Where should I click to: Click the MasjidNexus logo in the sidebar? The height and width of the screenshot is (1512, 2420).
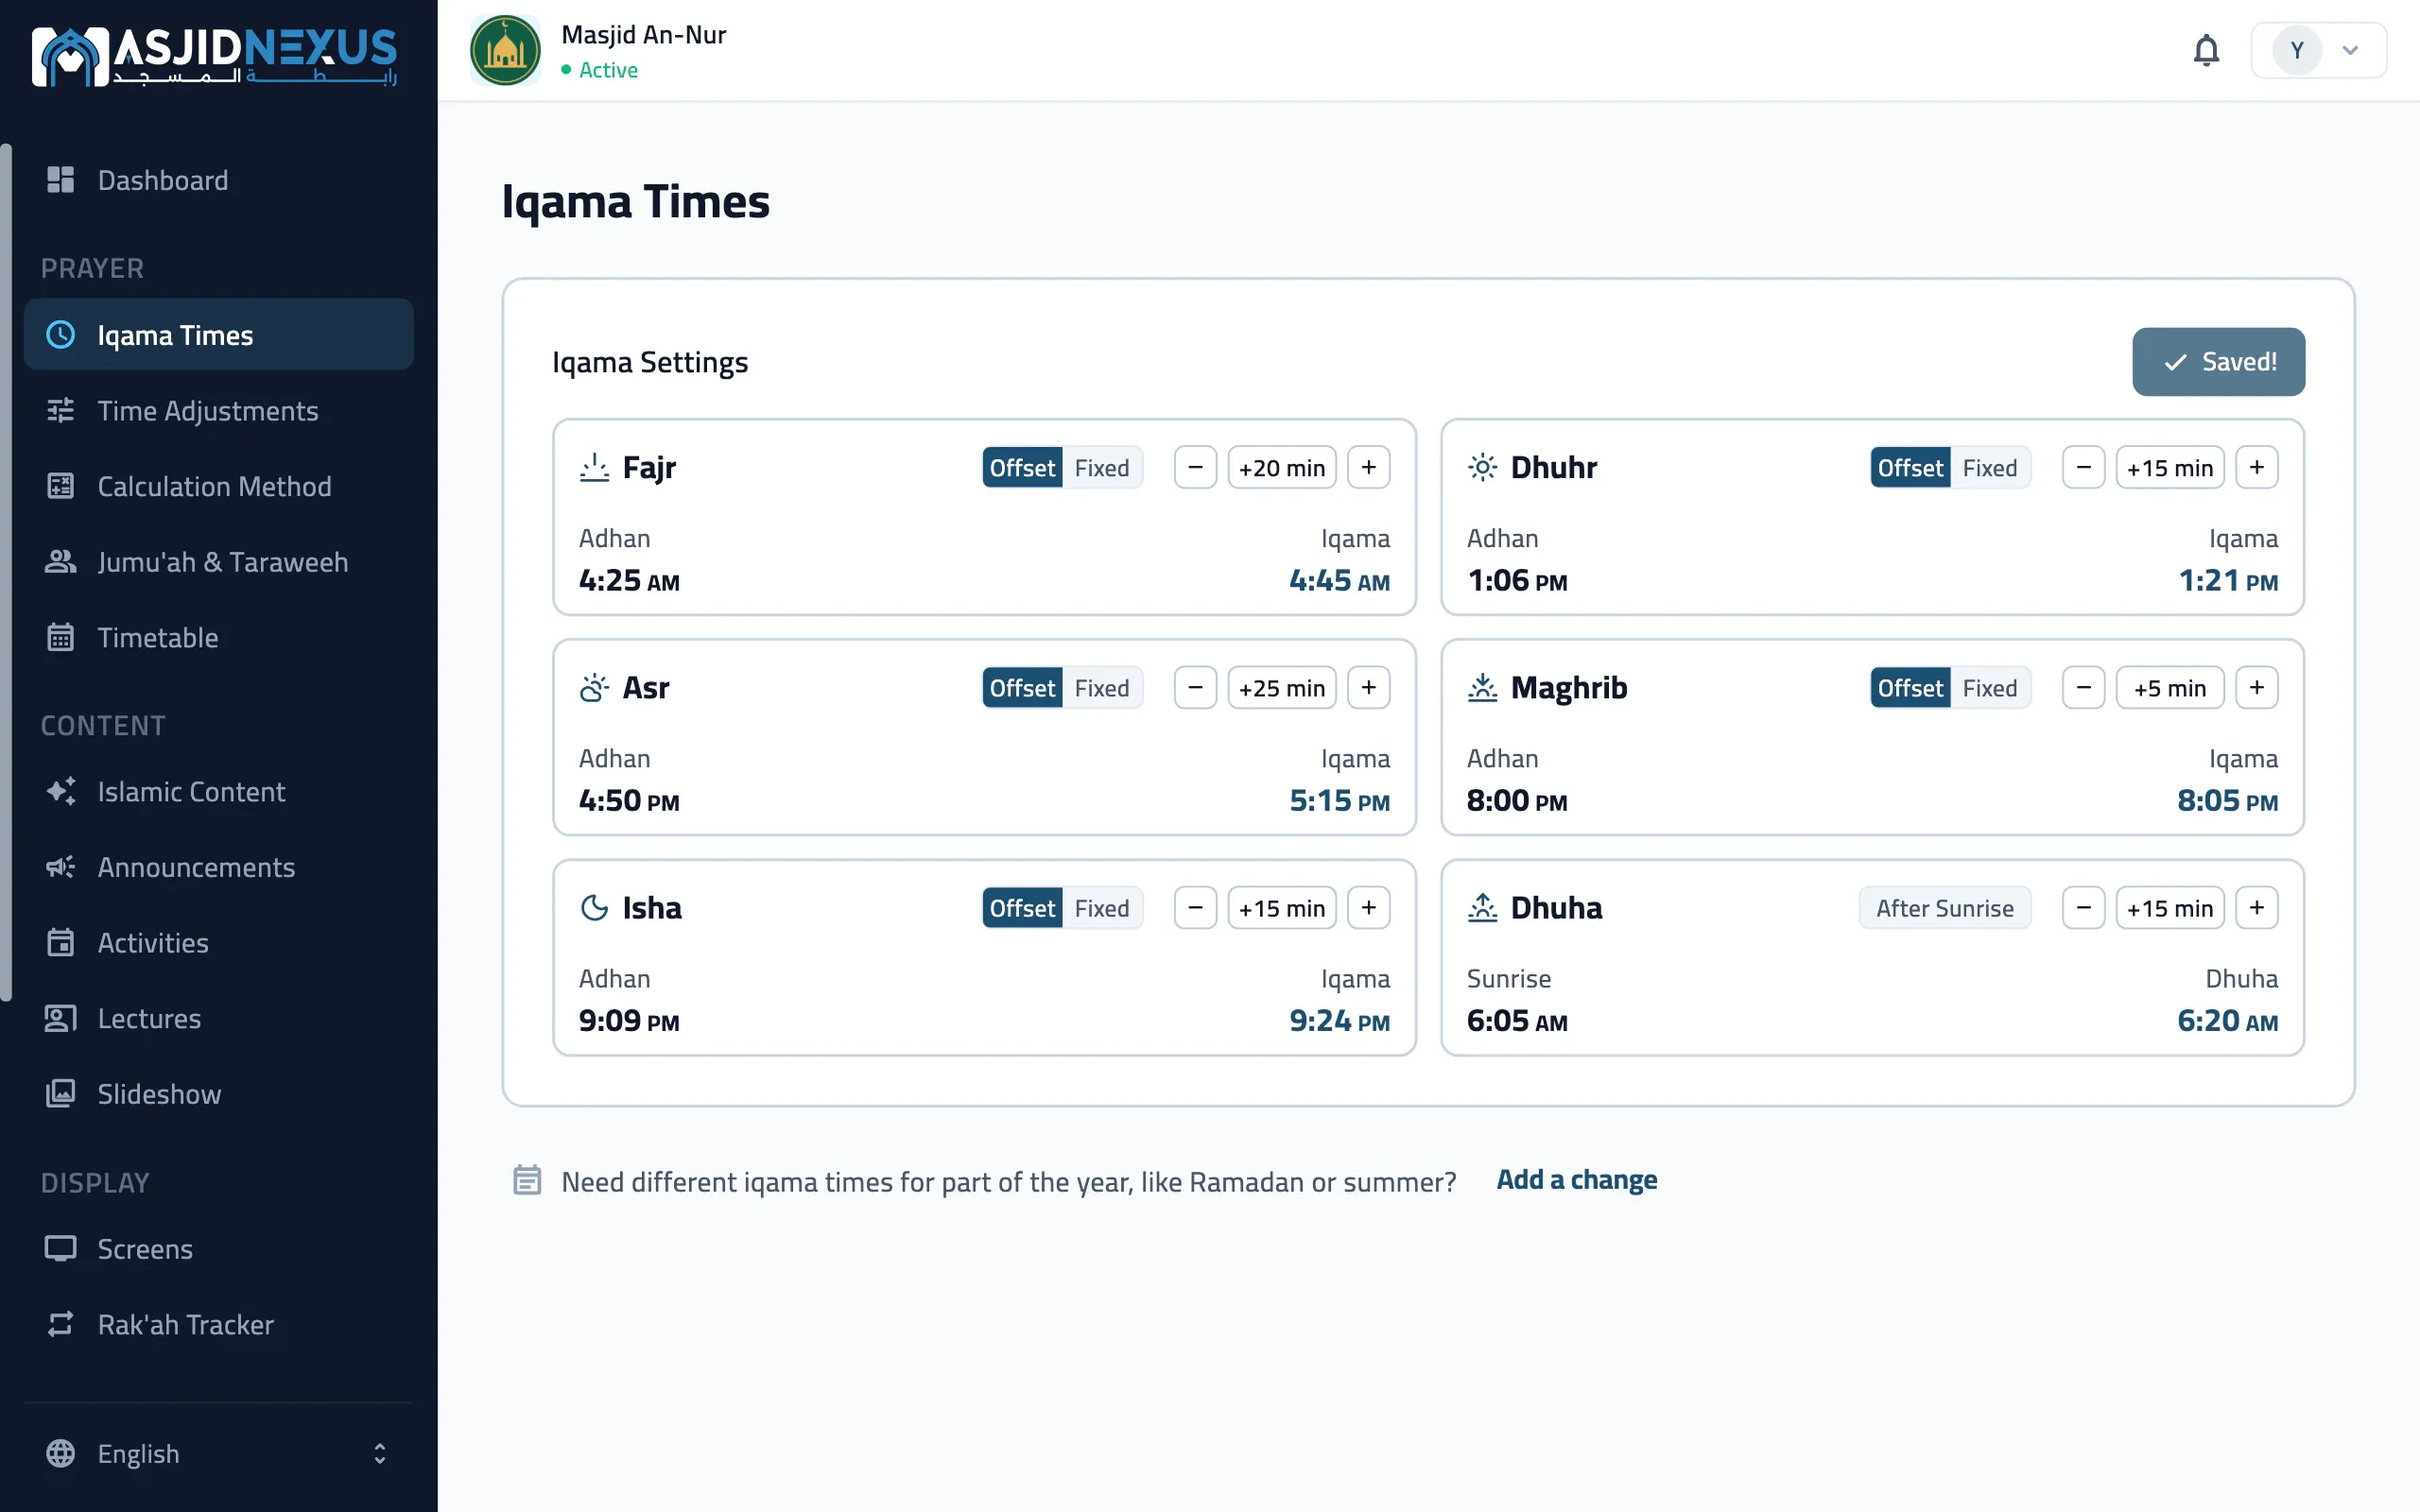[x=215, y=55]
